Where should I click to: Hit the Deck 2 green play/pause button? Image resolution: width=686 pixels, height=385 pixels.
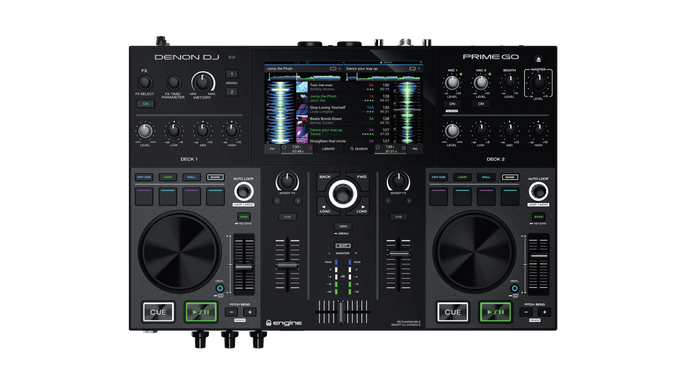pyautogui.click(x=495, y=312)
